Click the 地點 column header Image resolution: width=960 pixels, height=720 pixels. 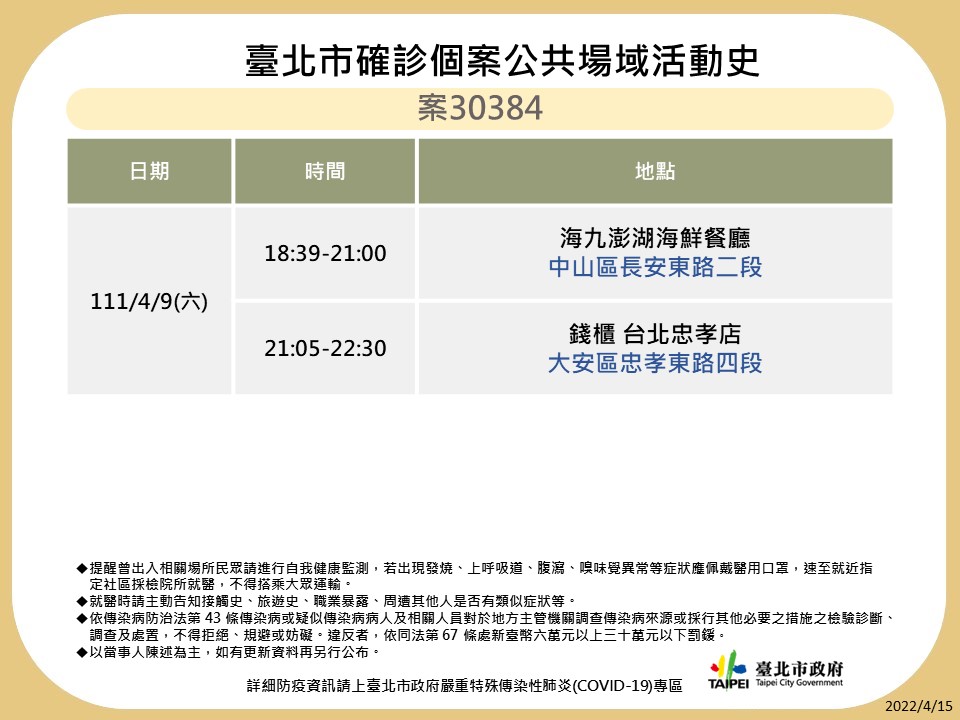point(655,171)
